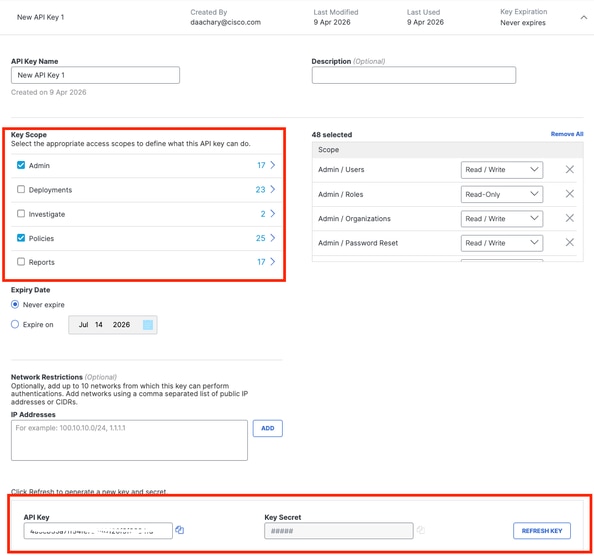Image resolution: width=594 pixels, height=556 pixels.
Task: Copy the API Key to clipboard
Action: point(180,530)
